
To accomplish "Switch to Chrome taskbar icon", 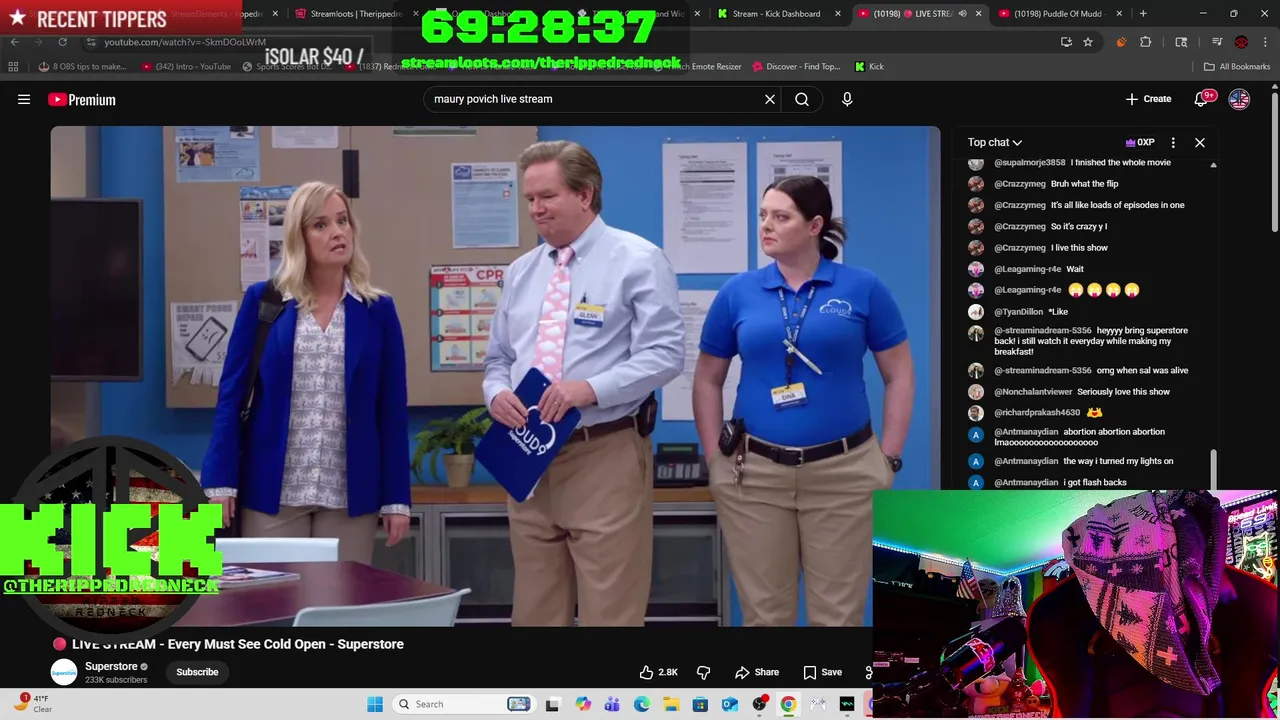I will pos(788,704).
